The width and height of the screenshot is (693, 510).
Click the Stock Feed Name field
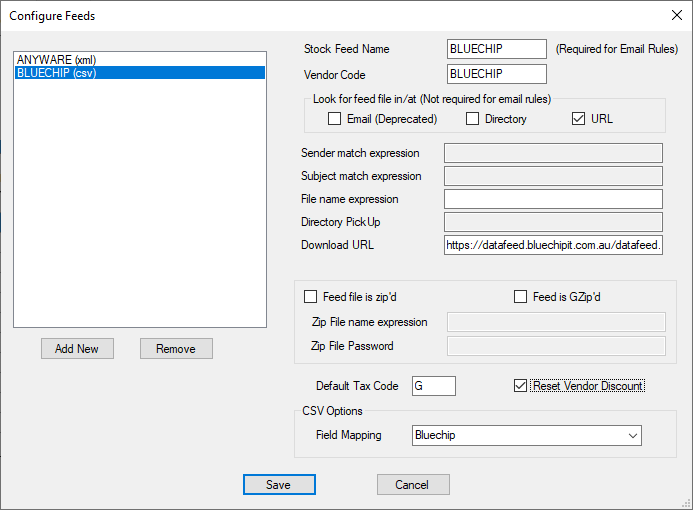[x=497, y=49]
